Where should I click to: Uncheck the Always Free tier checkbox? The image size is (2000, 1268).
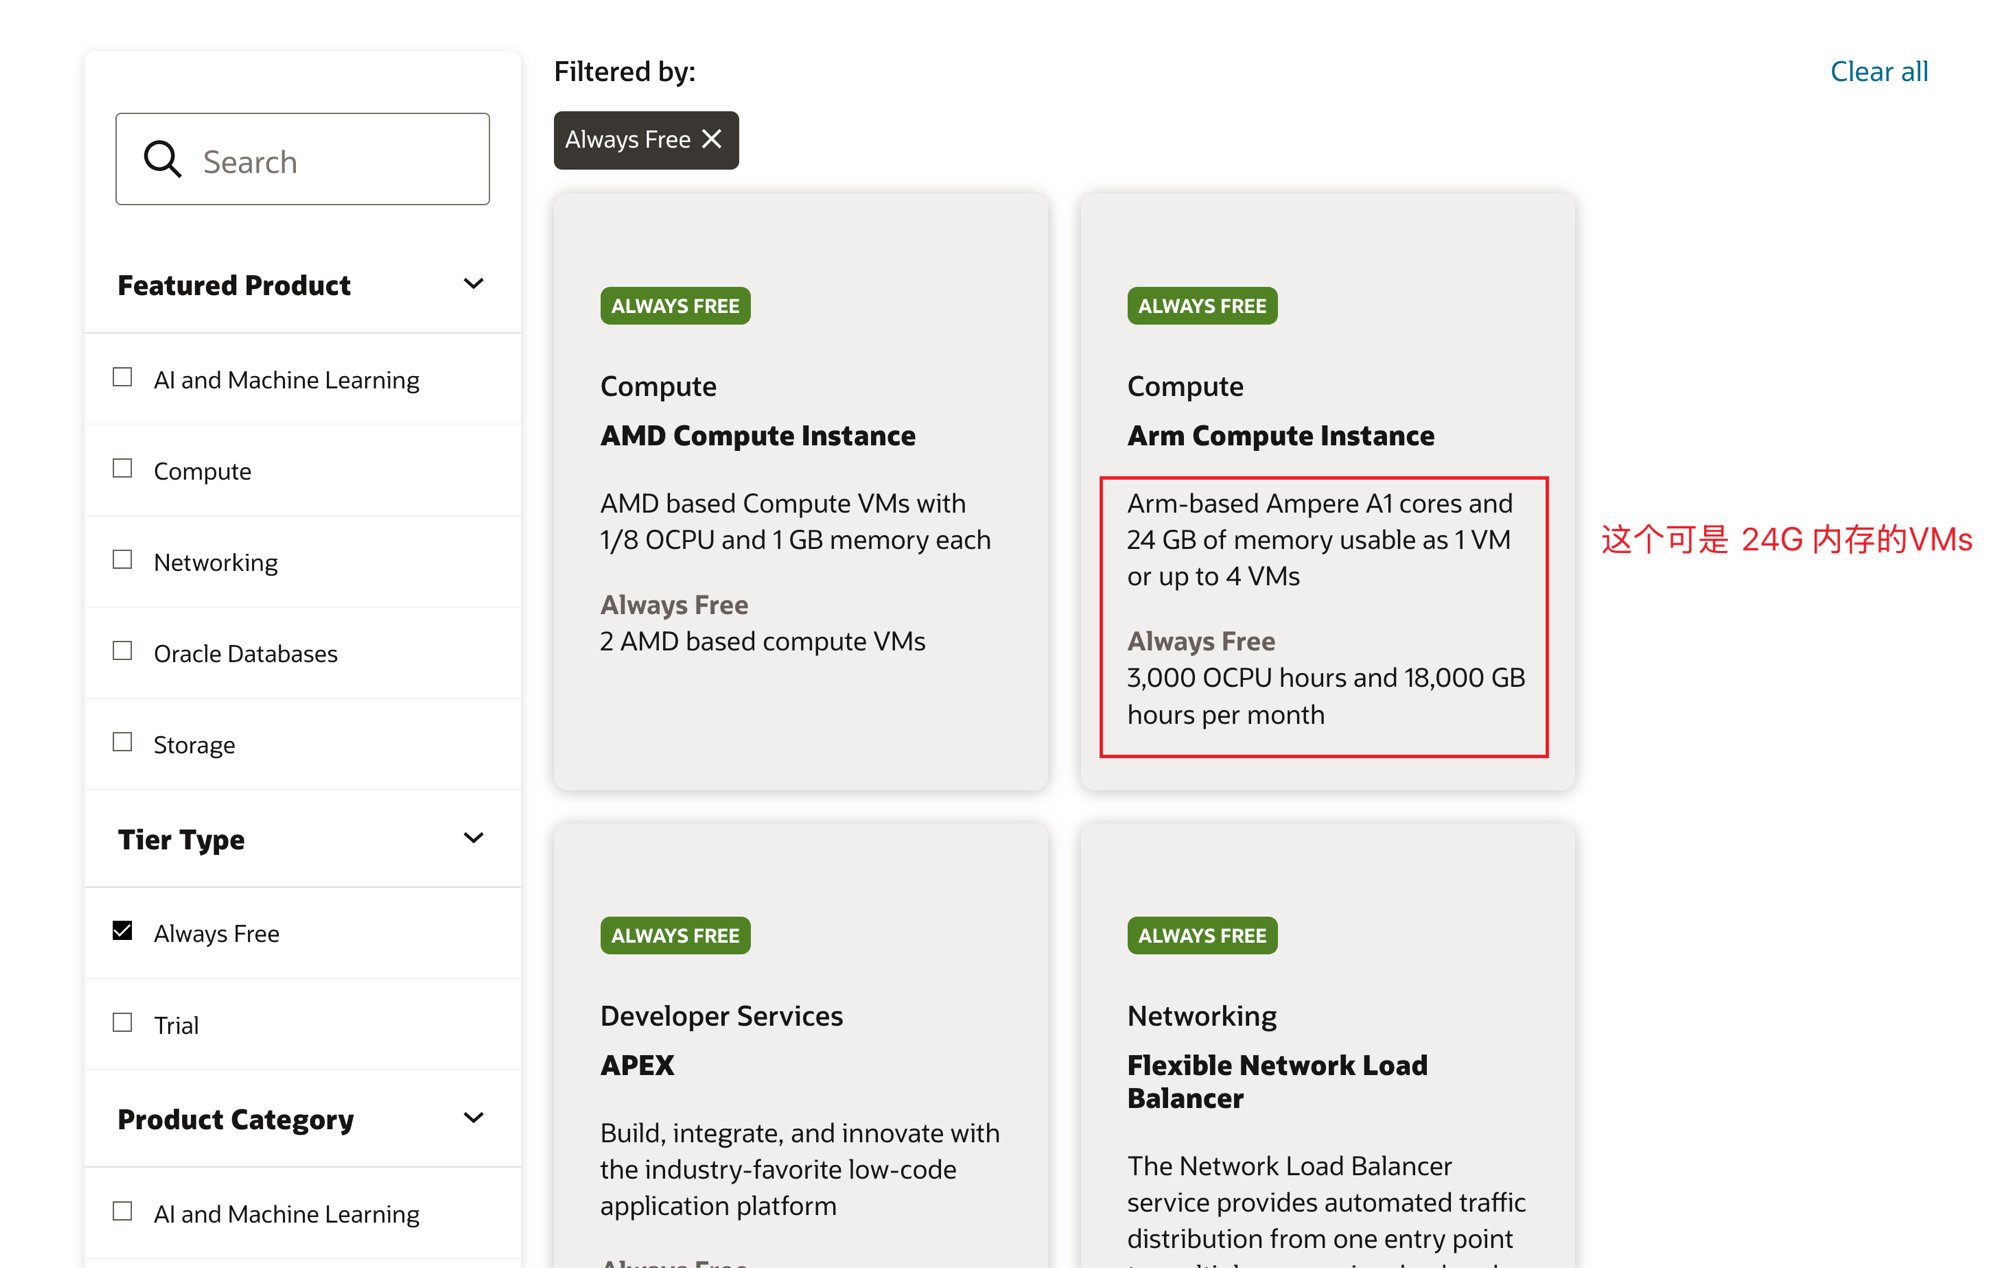pos(122,930)
